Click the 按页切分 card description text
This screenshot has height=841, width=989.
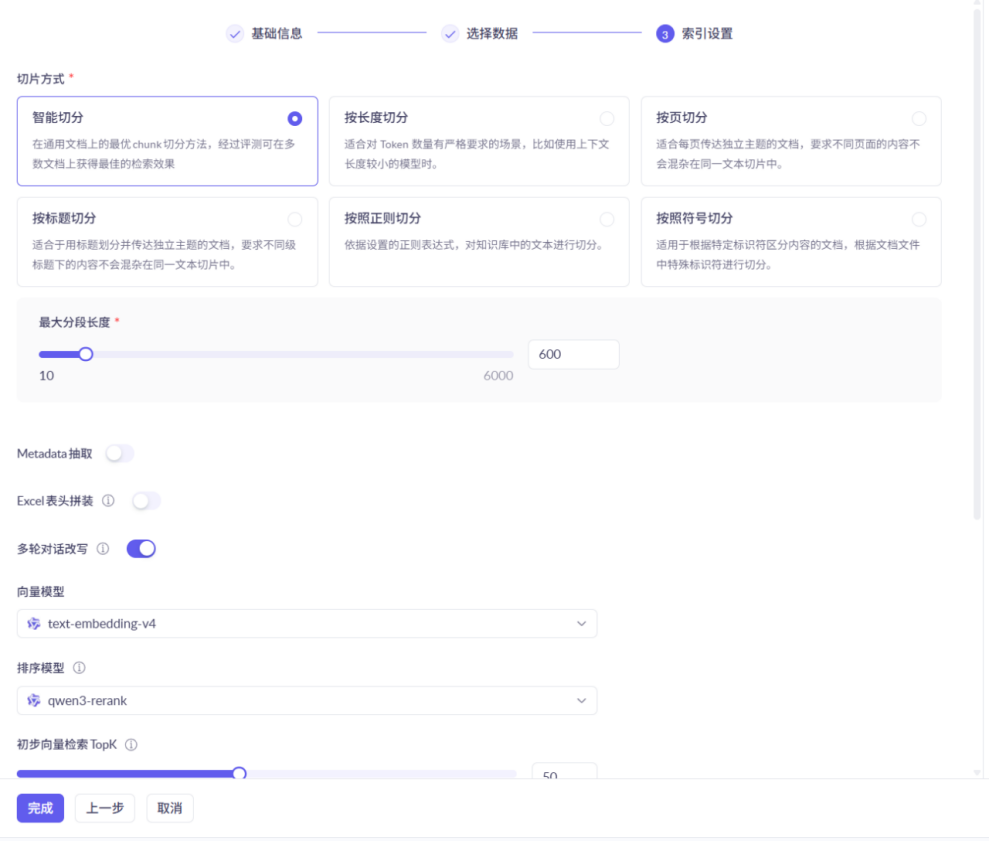point(788,154)
